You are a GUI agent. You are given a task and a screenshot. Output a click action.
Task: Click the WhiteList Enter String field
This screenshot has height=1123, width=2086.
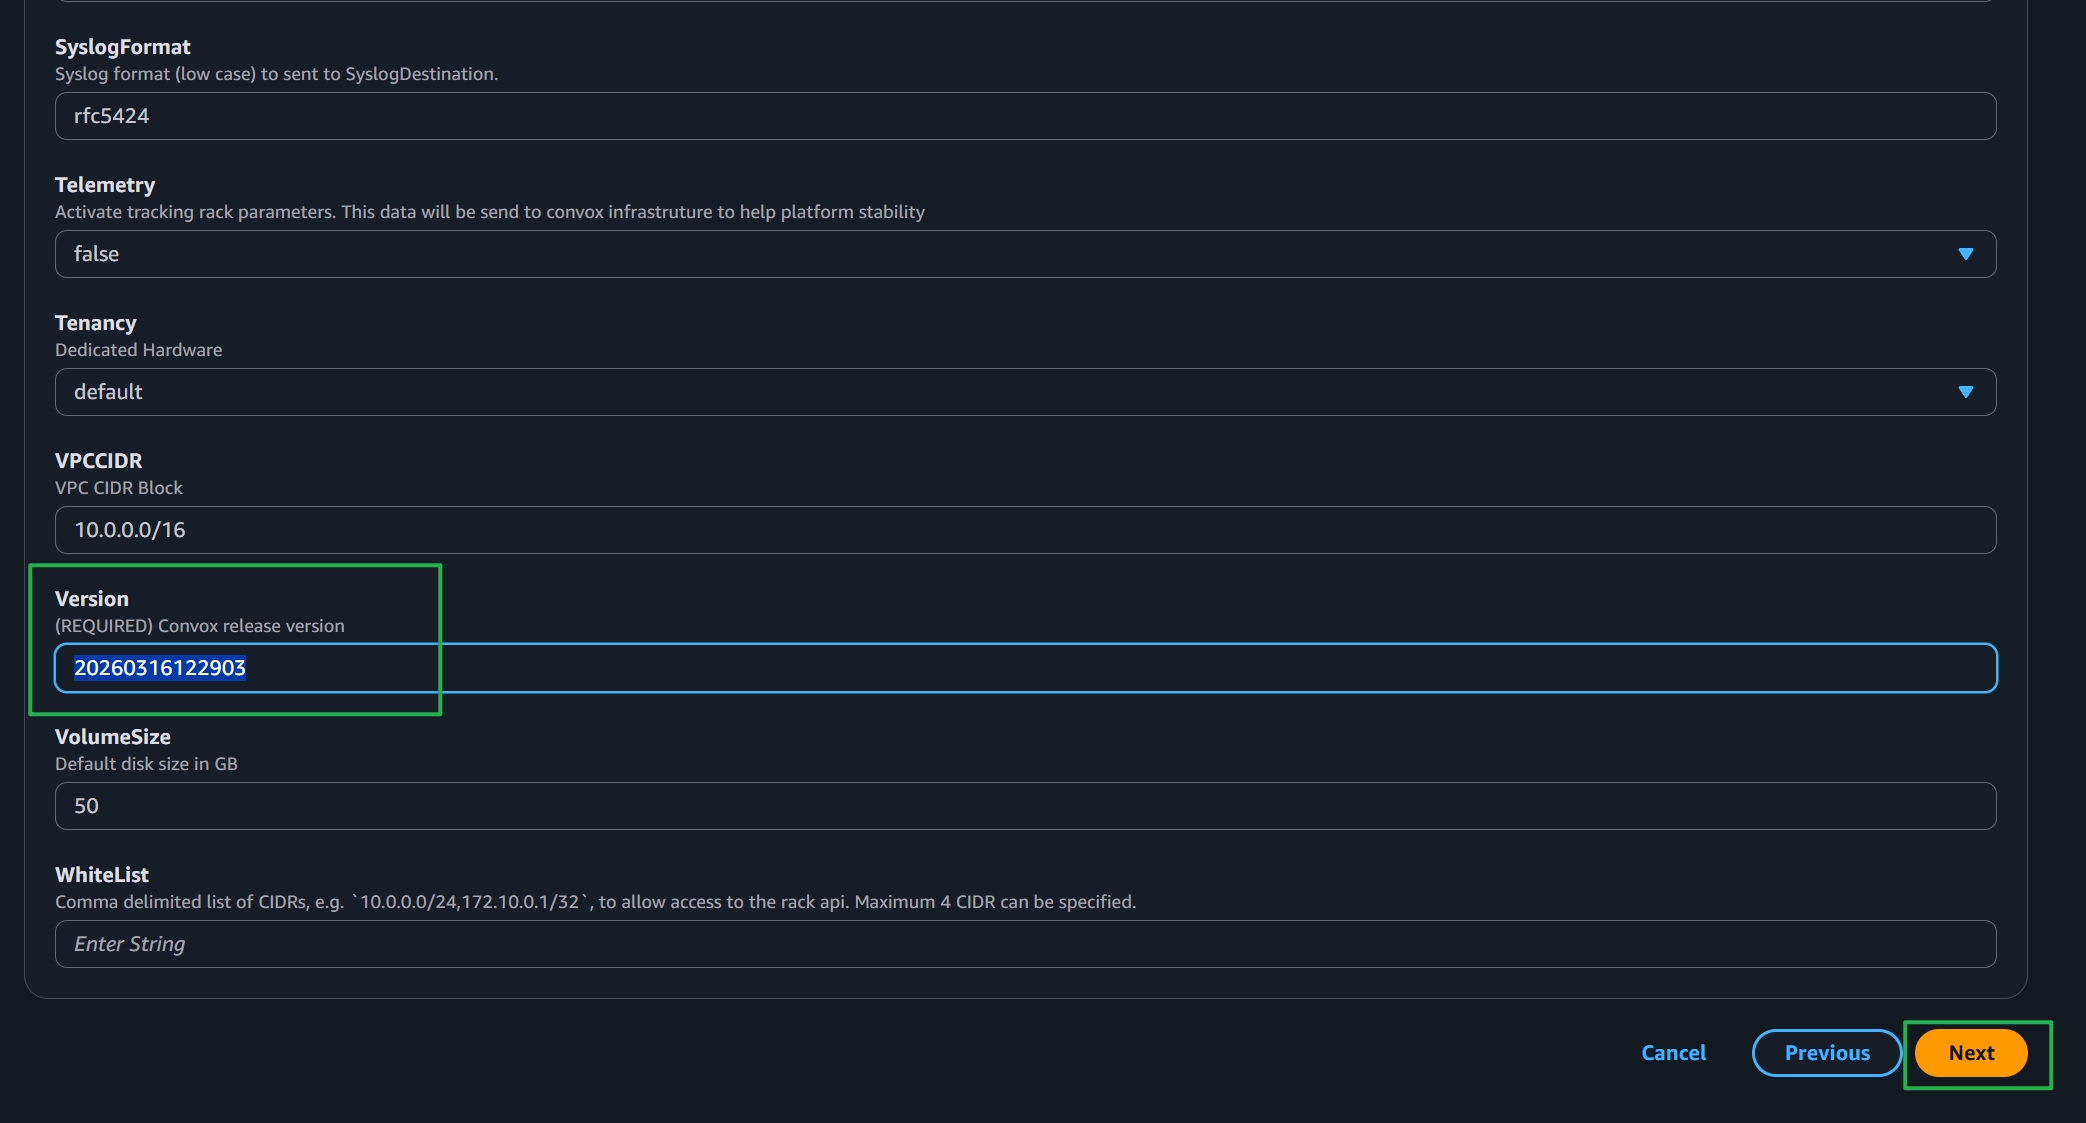click(x=1025, y=944)
